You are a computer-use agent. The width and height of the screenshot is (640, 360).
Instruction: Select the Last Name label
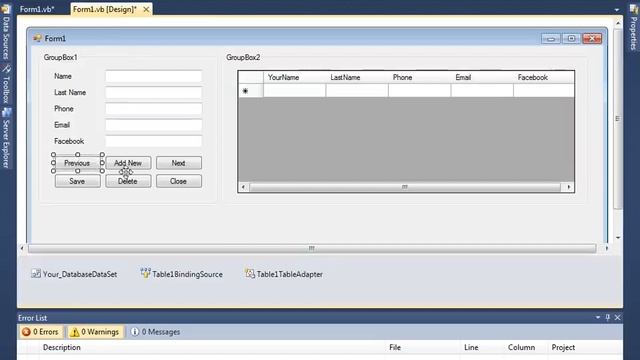70,93
